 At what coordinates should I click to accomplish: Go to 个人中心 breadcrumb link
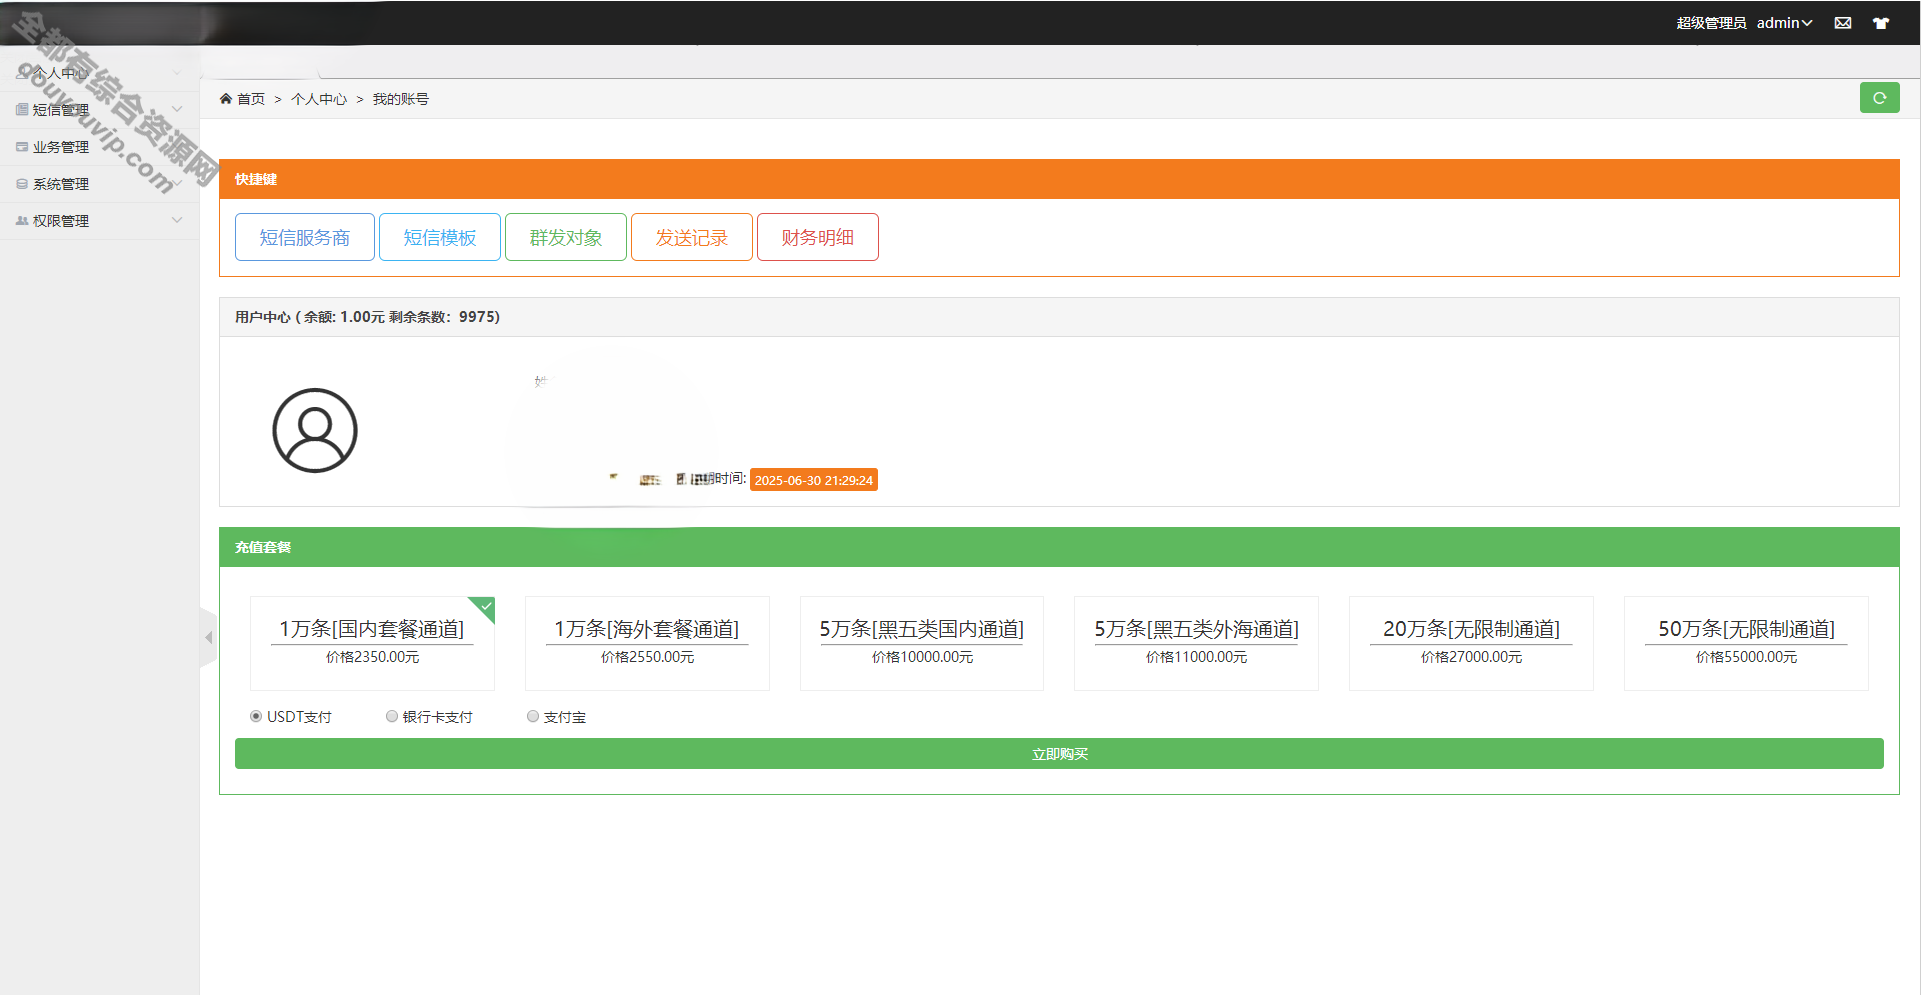click(319, 99)
